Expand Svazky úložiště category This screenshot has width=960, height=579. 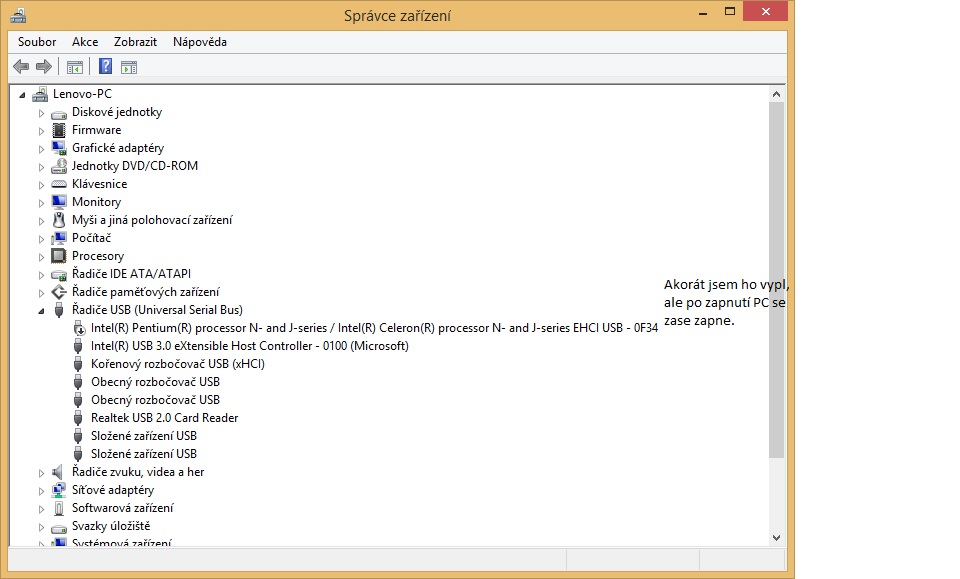pyautogui.click(x=42, y=527)
